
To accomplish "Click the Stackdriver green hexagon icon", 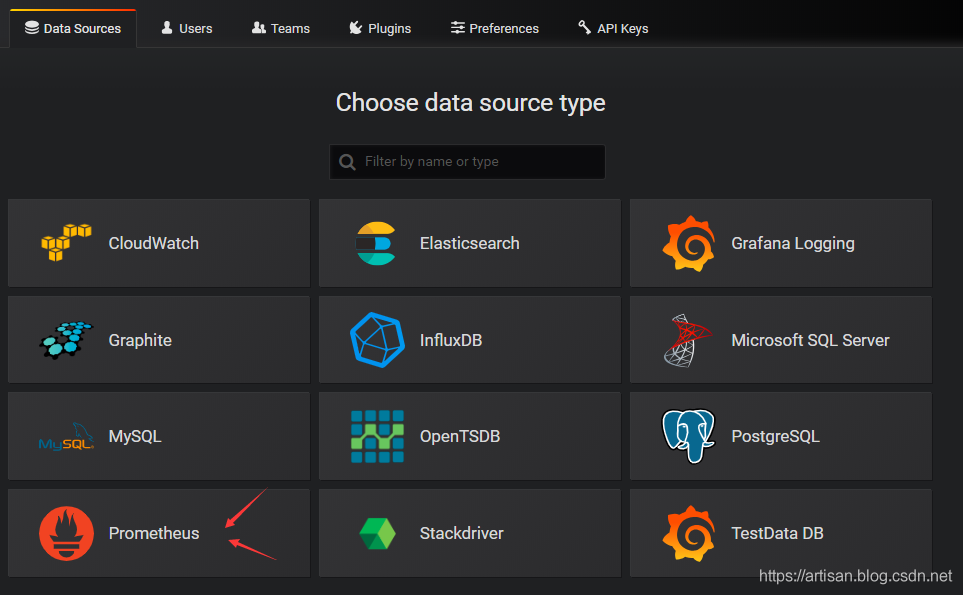I will [377, 534].
